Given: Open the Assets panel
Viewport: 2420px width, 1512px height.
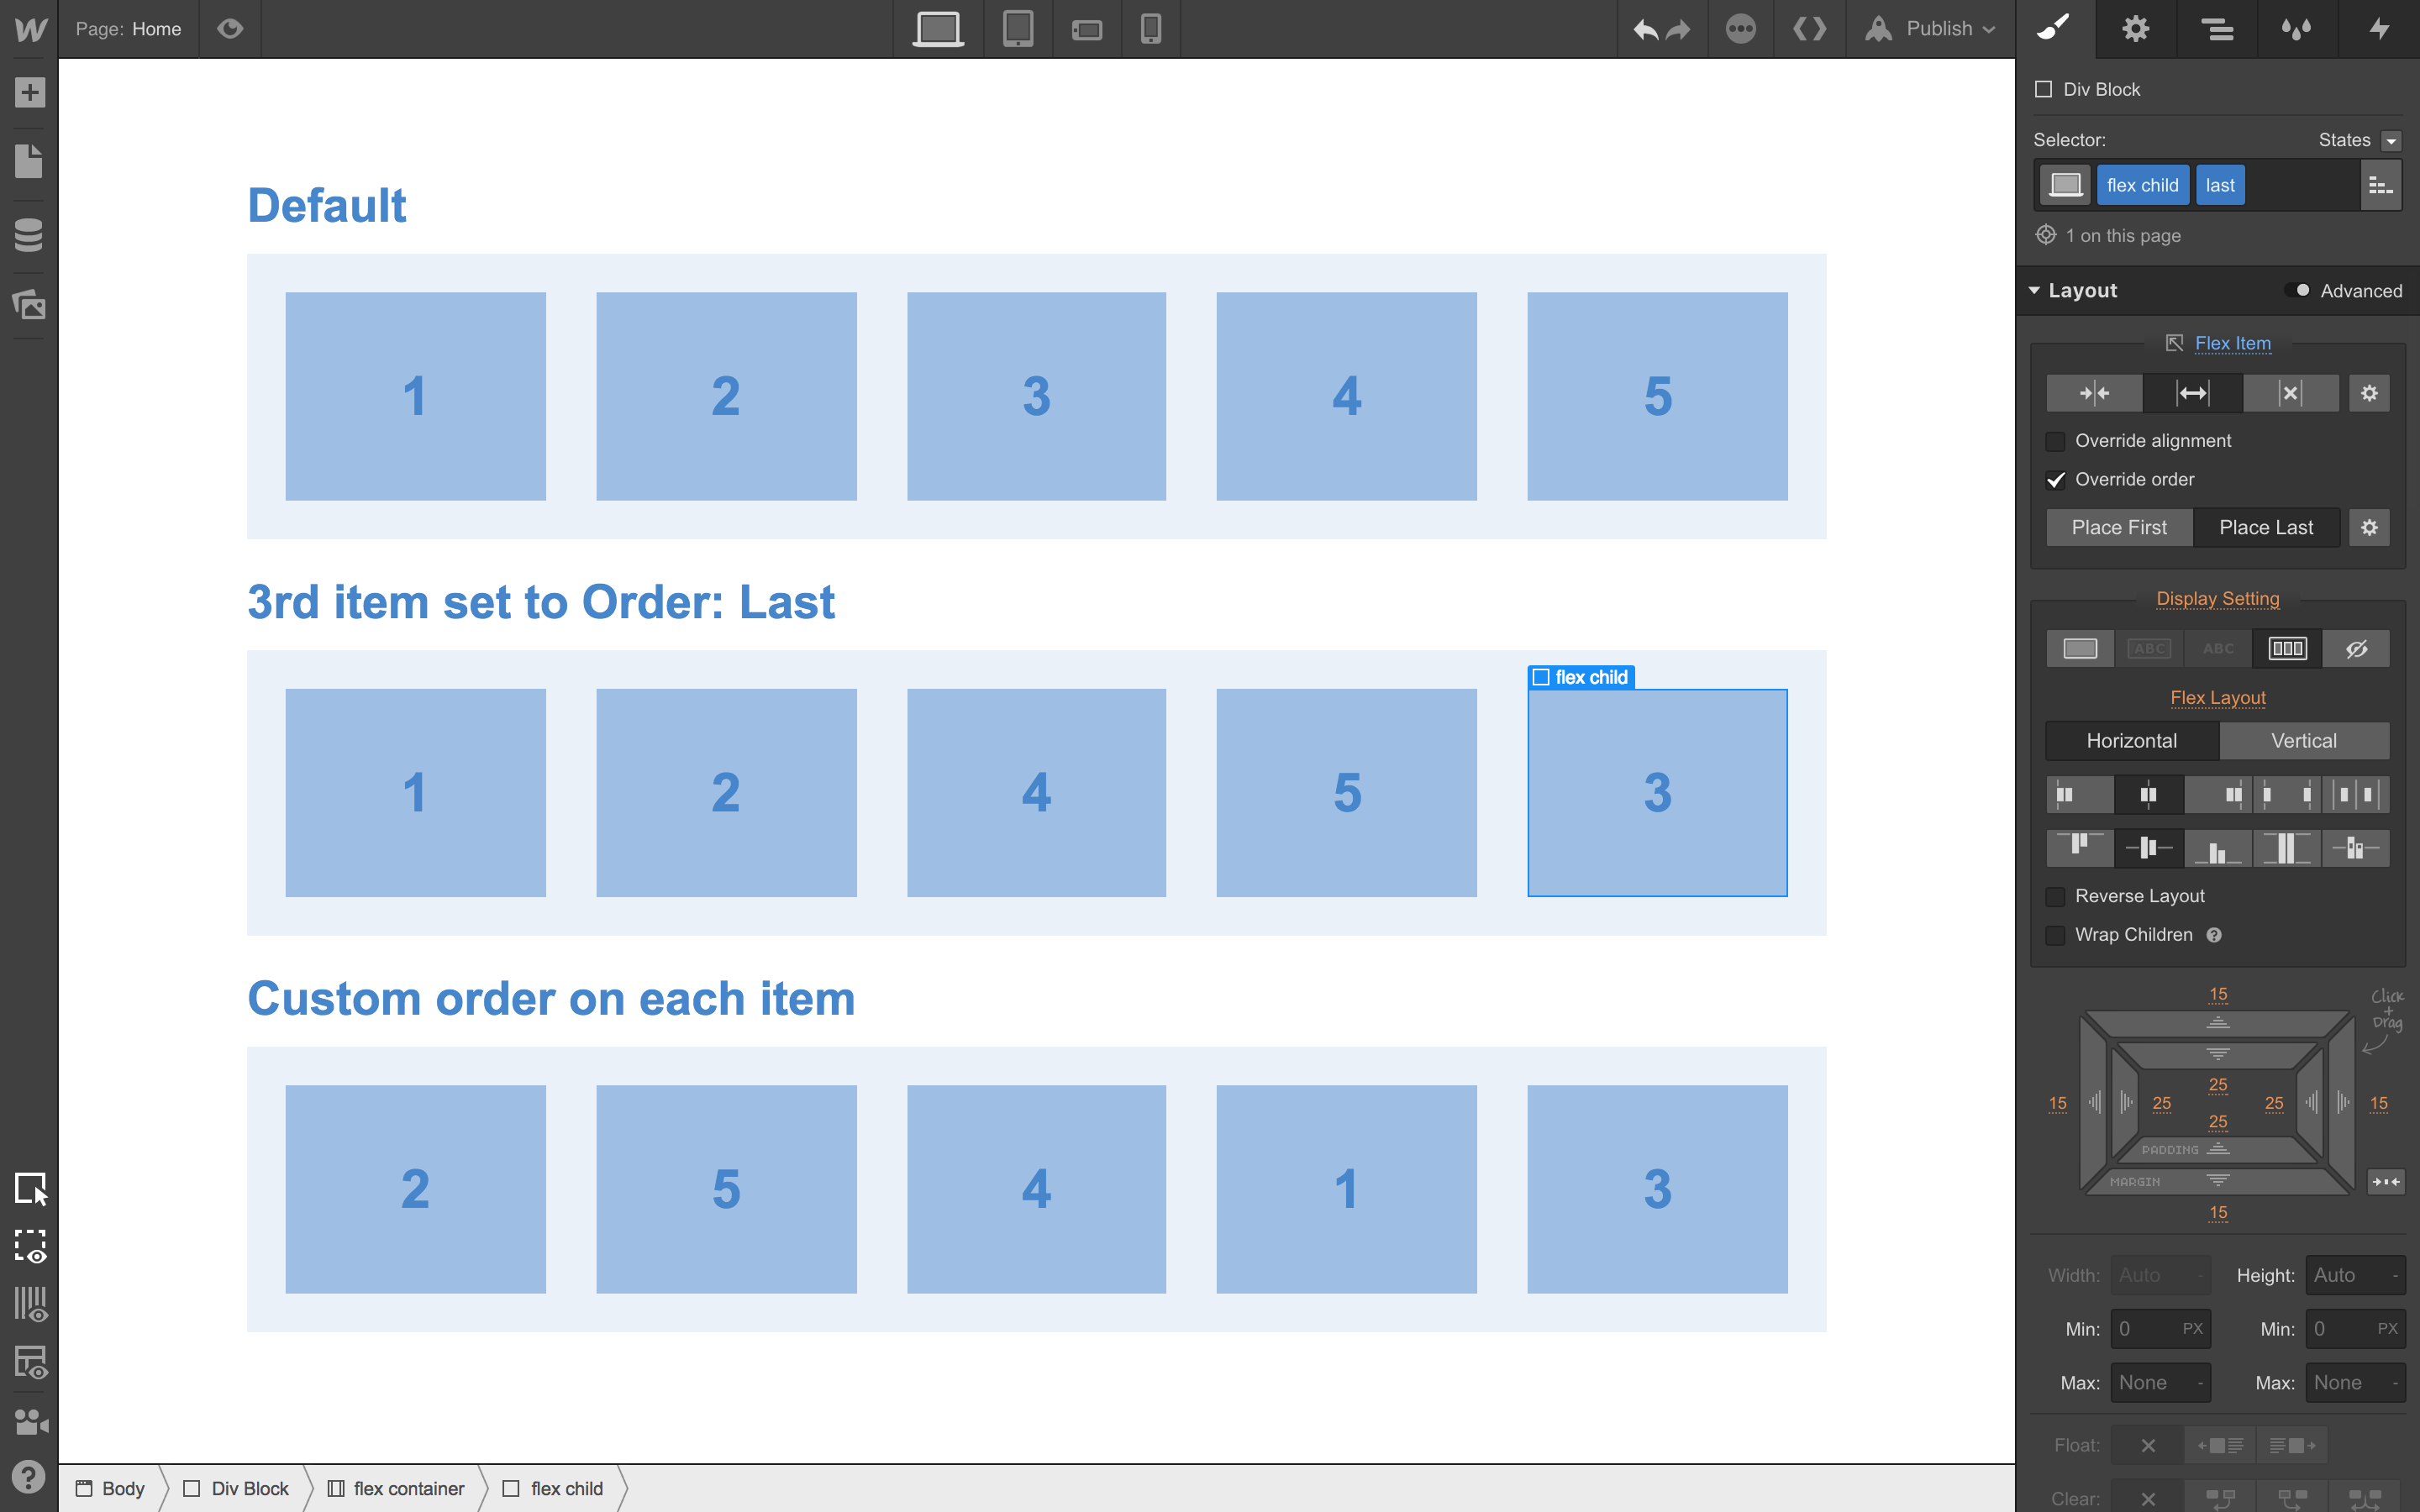Looking at the screenshot, I should pyautogui.click(x=29, y=305).
